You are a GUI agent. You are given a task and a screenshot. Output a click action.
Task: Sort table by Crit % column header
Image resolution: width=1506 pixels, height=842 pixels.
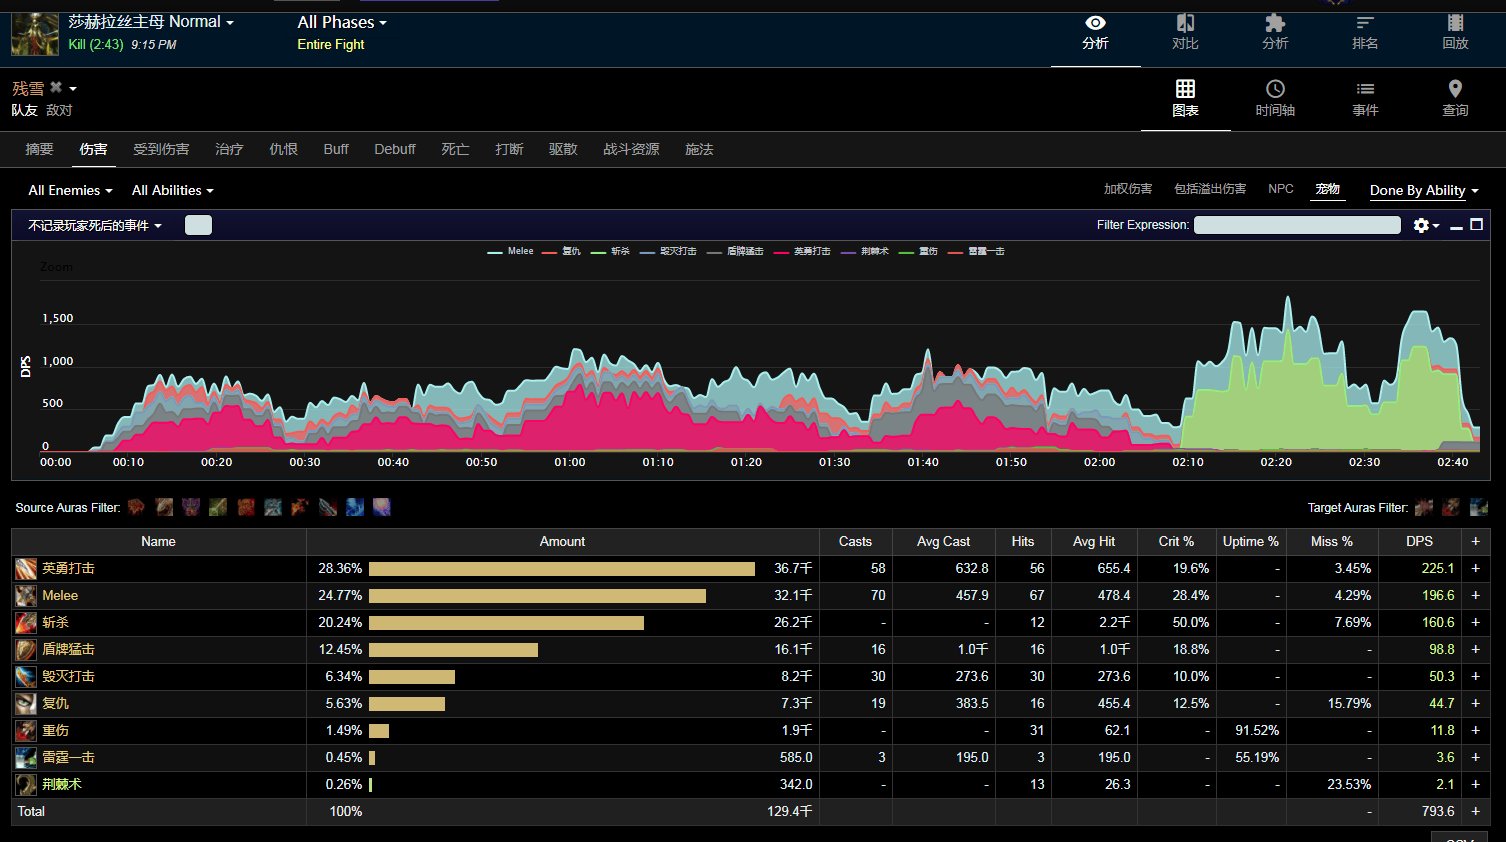click(x=1176, y=541)
